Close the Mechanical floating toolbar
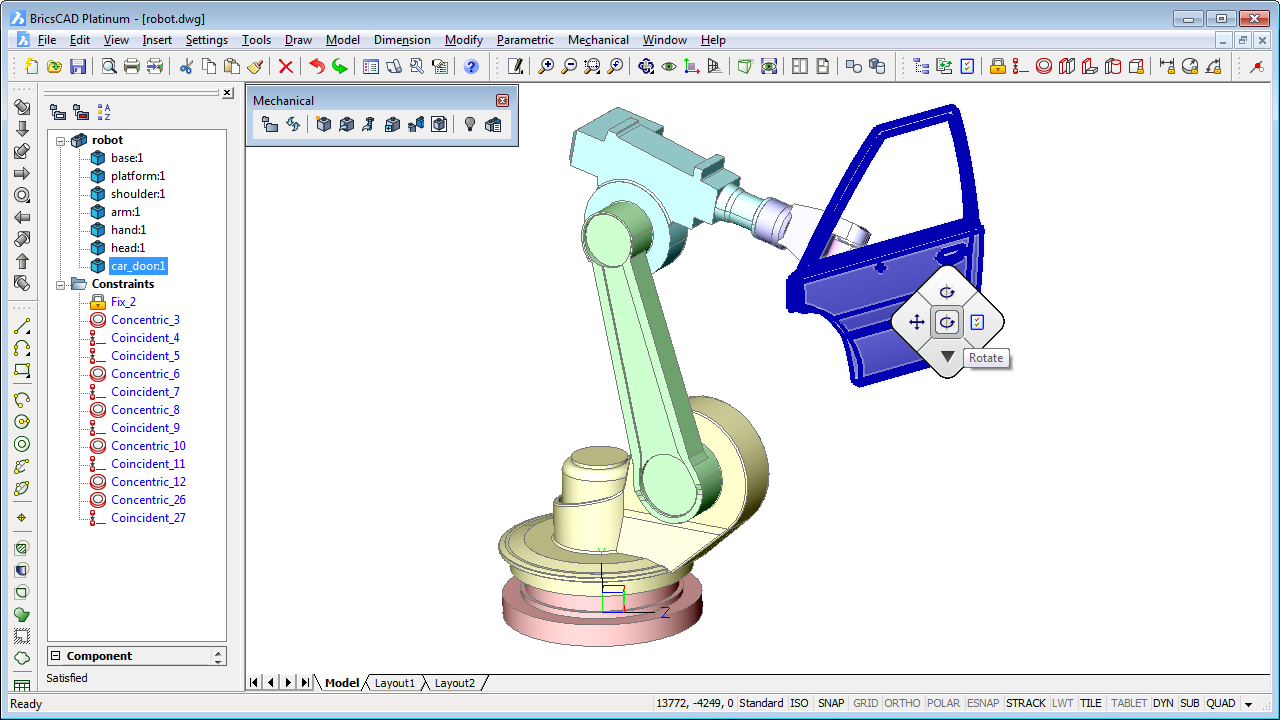The height and width of the screenshot is (720, 1280). click(503, 100)
